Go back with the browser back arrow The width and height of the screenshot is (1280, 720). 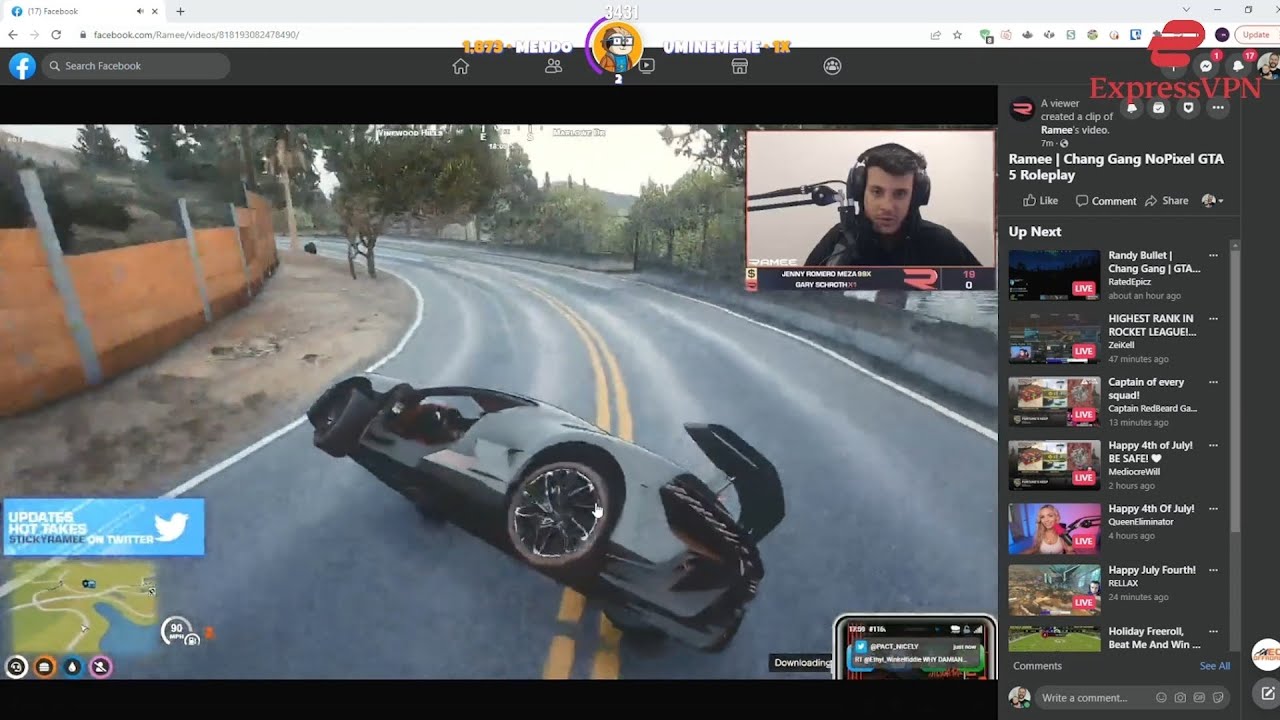[13, 34]
